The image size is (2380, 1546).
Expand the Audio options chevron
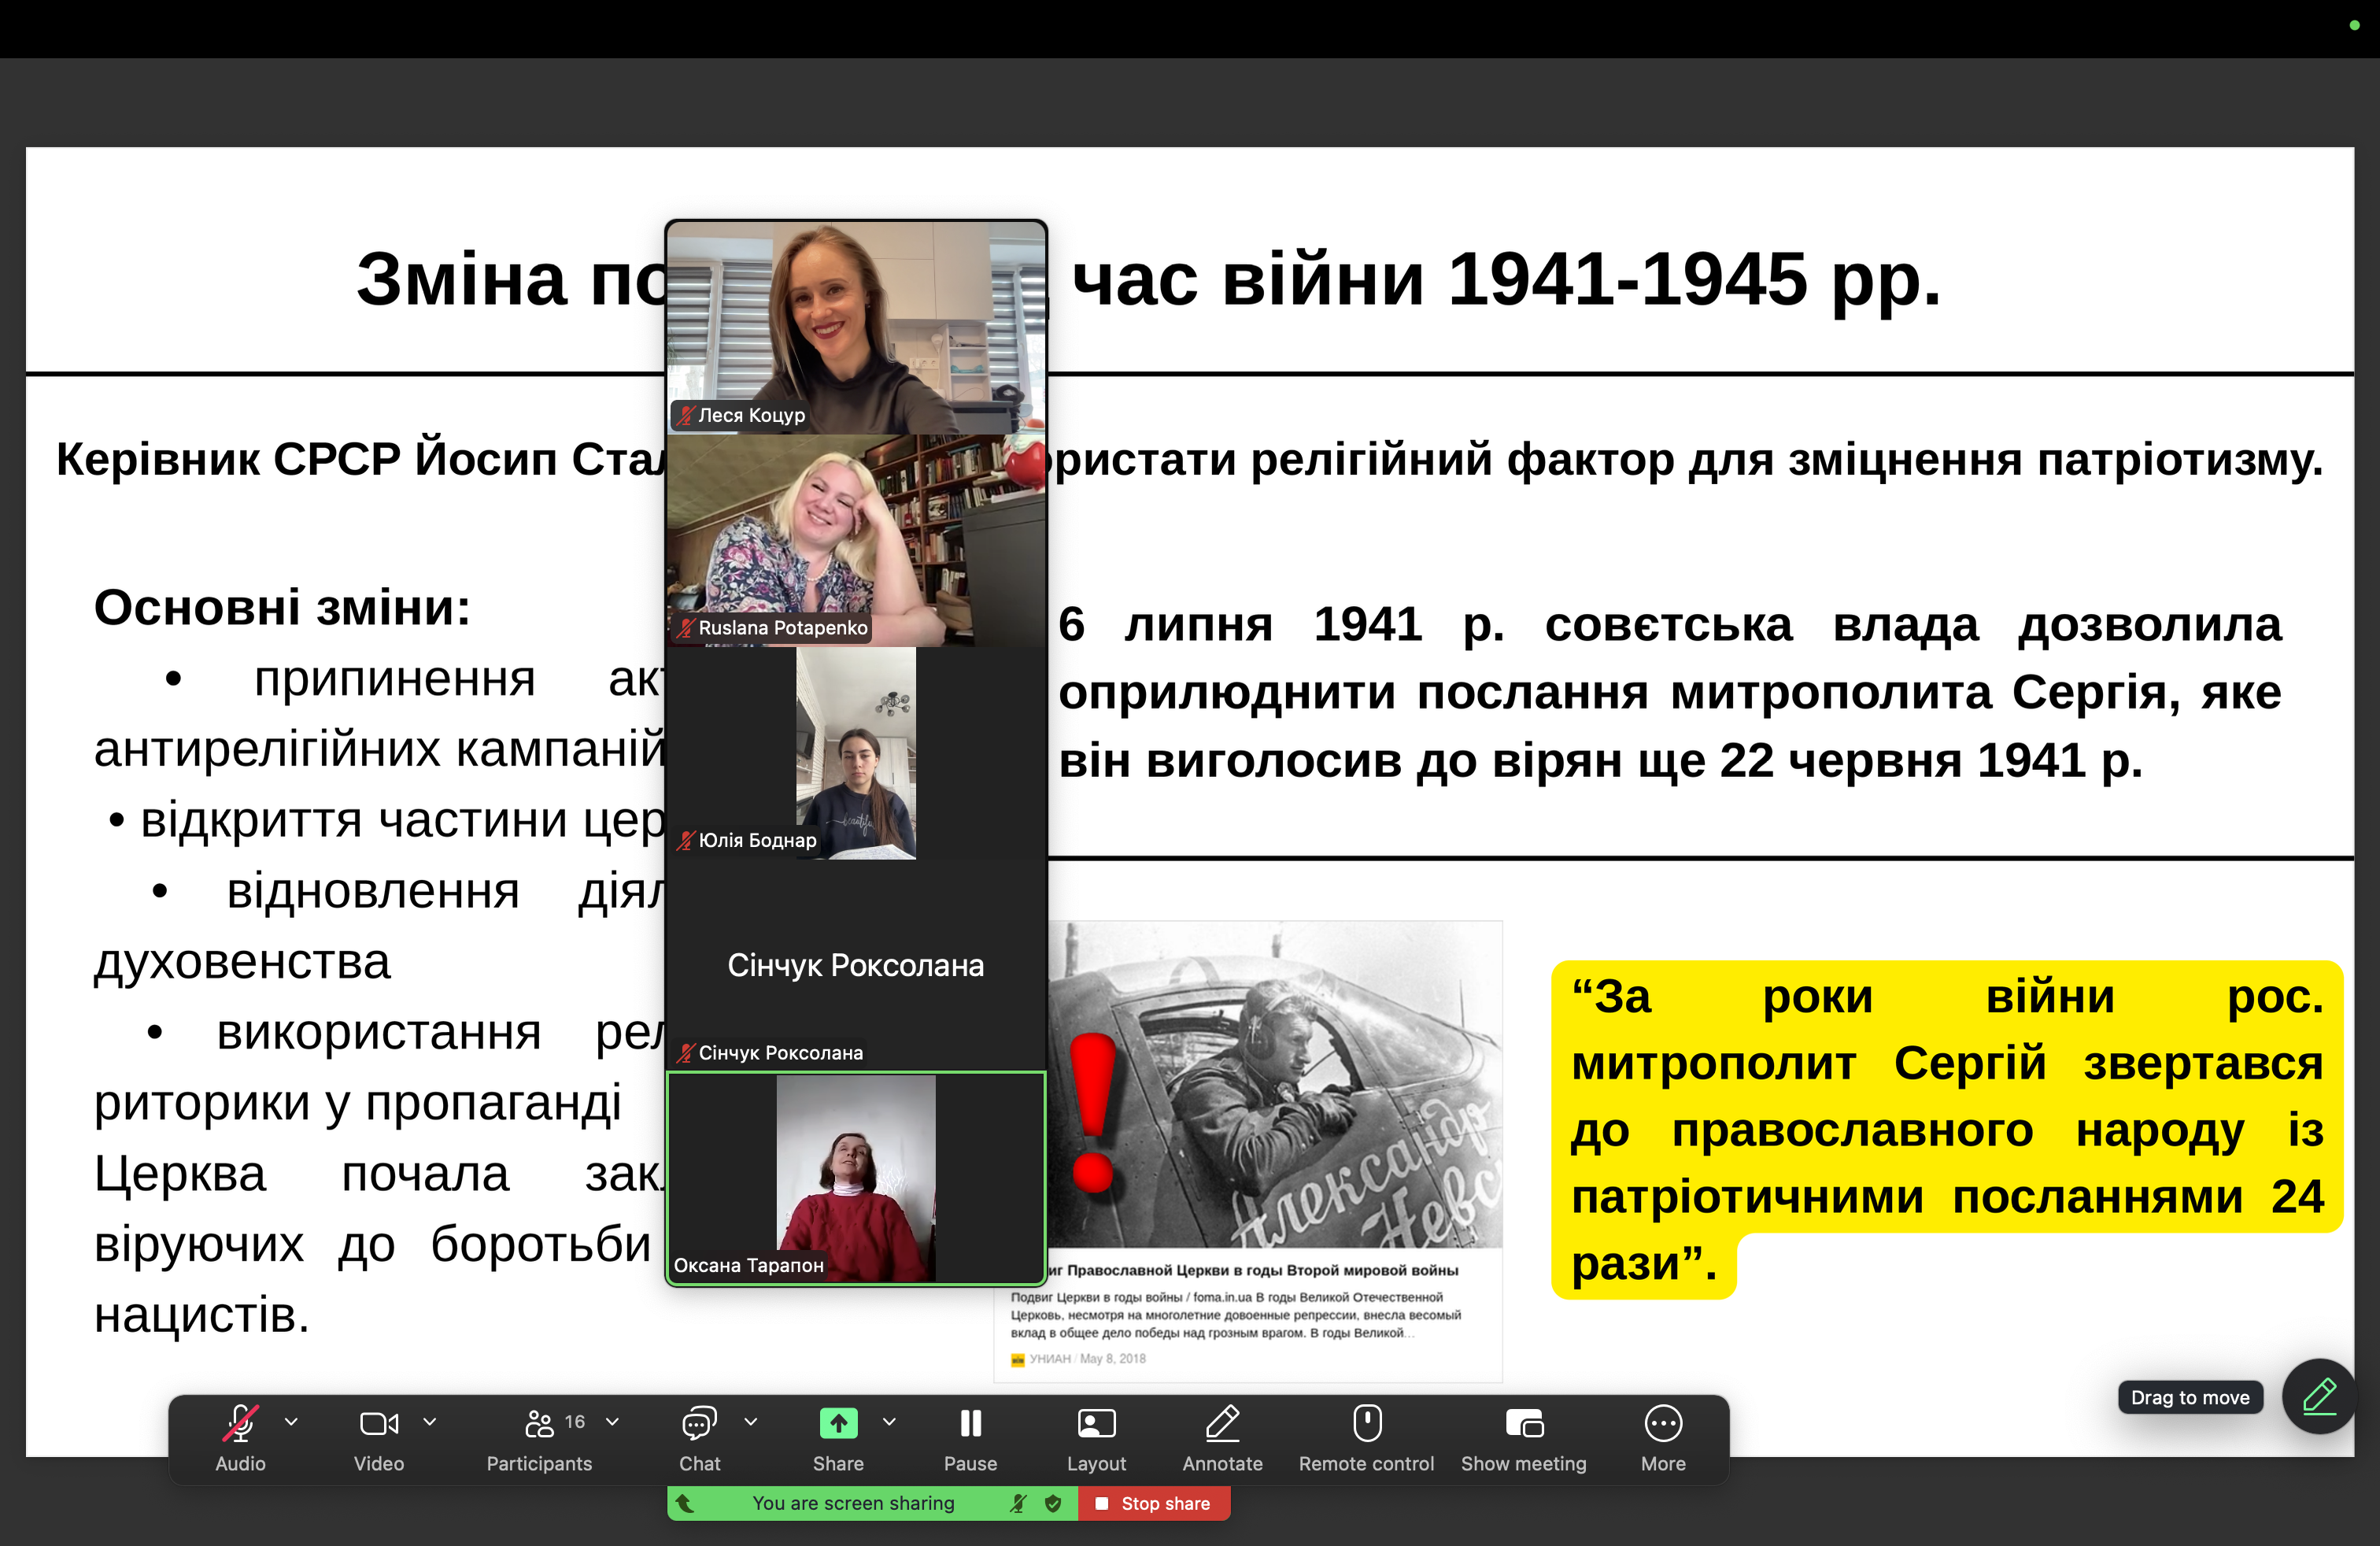click(291, 1421)
